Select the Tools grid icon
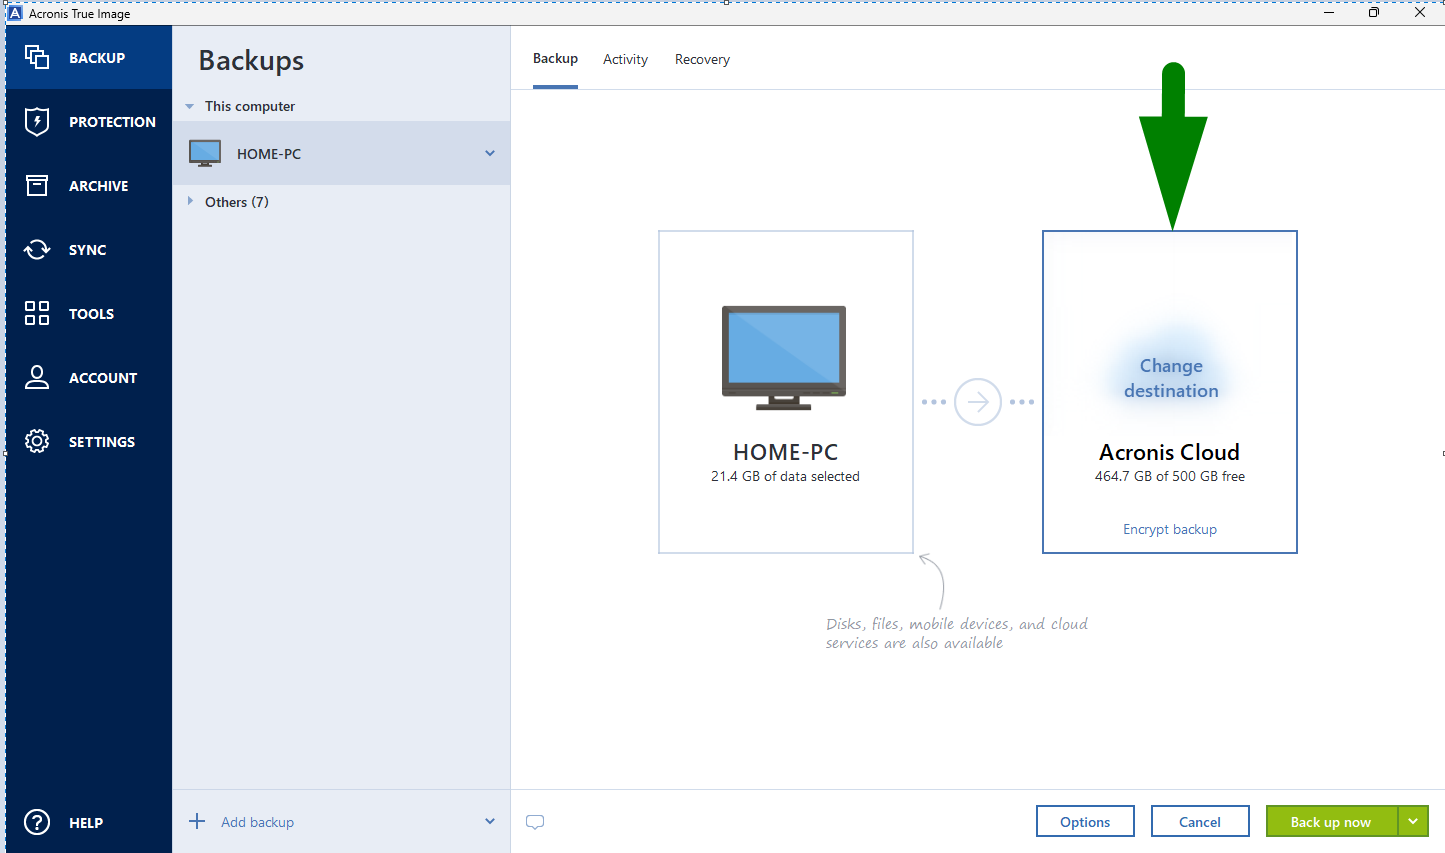Image resolution: width=1445 pixels, height=853 pixels. click(x=36, y=313)
